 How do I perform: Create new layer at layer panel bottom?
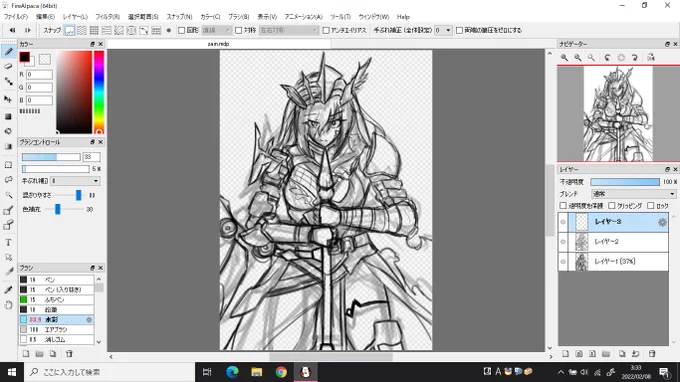[x=565, y=354]
